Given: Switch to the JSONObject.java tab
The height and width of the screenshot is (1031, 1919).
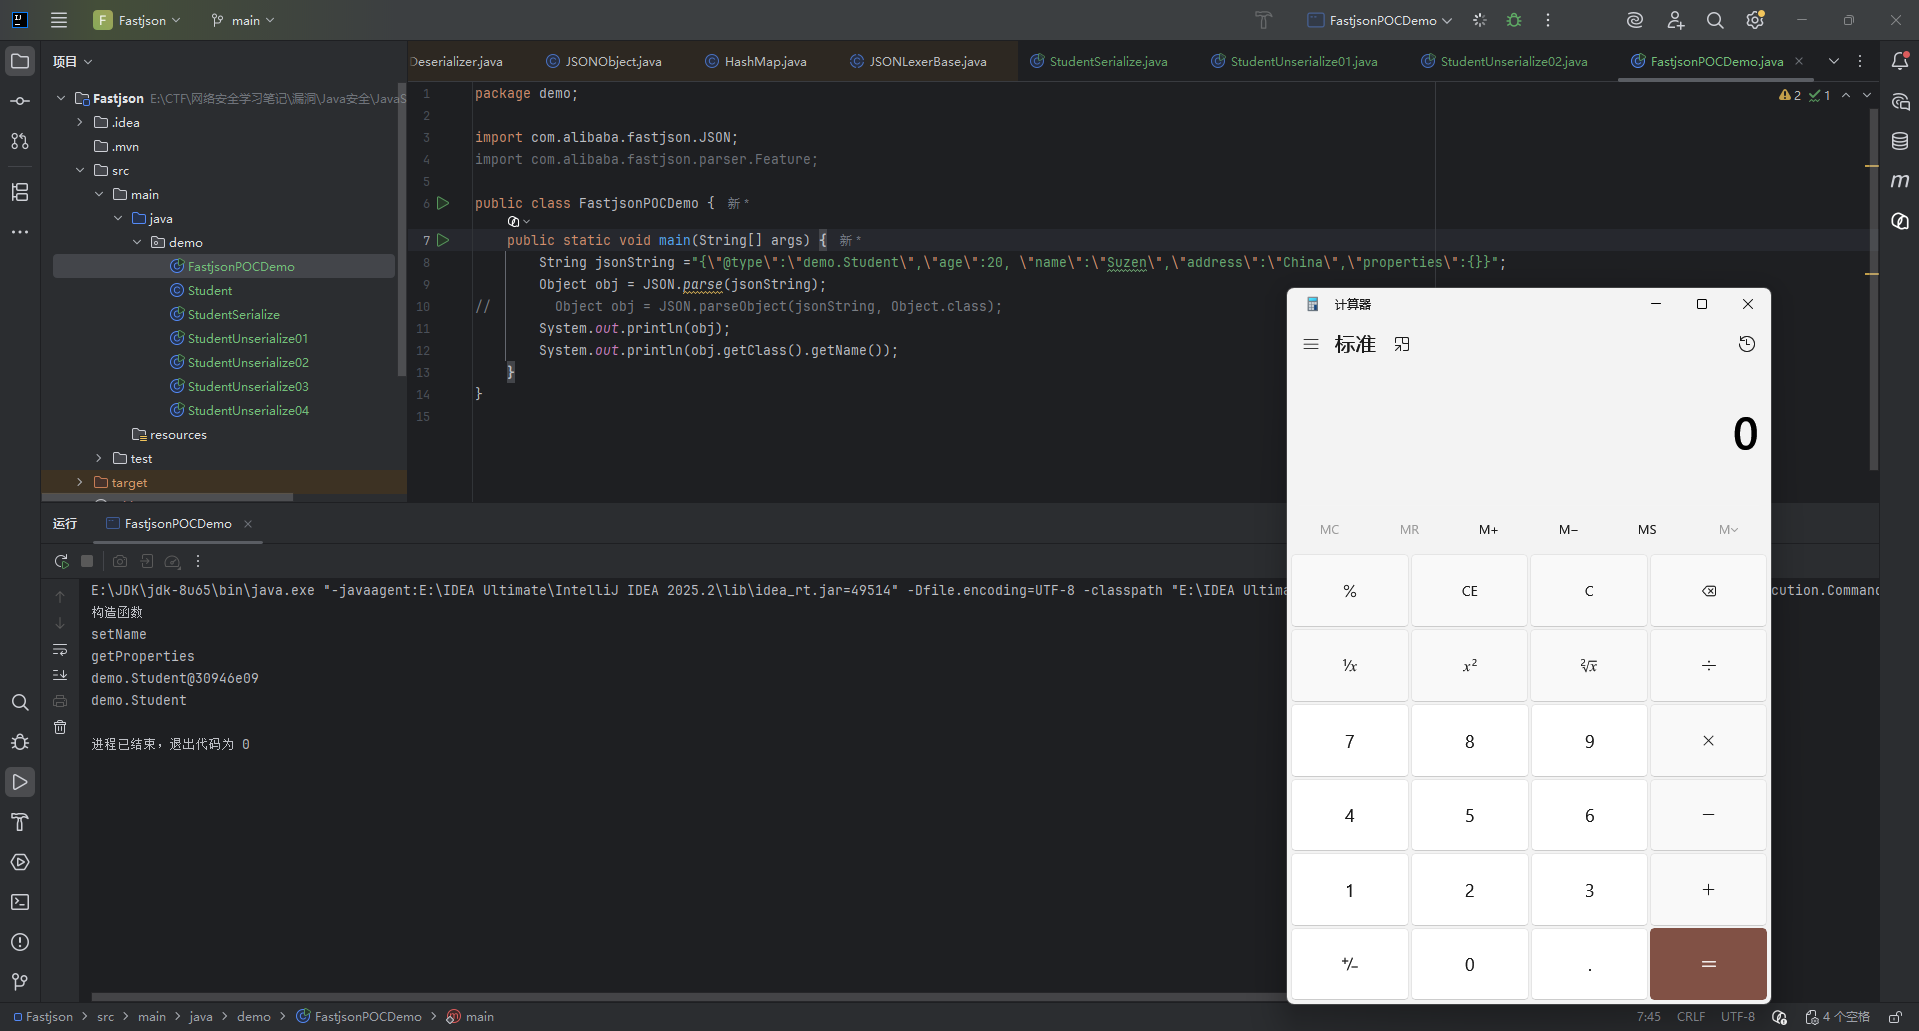Looking at the screenshot, I should (x=604, y=61).
